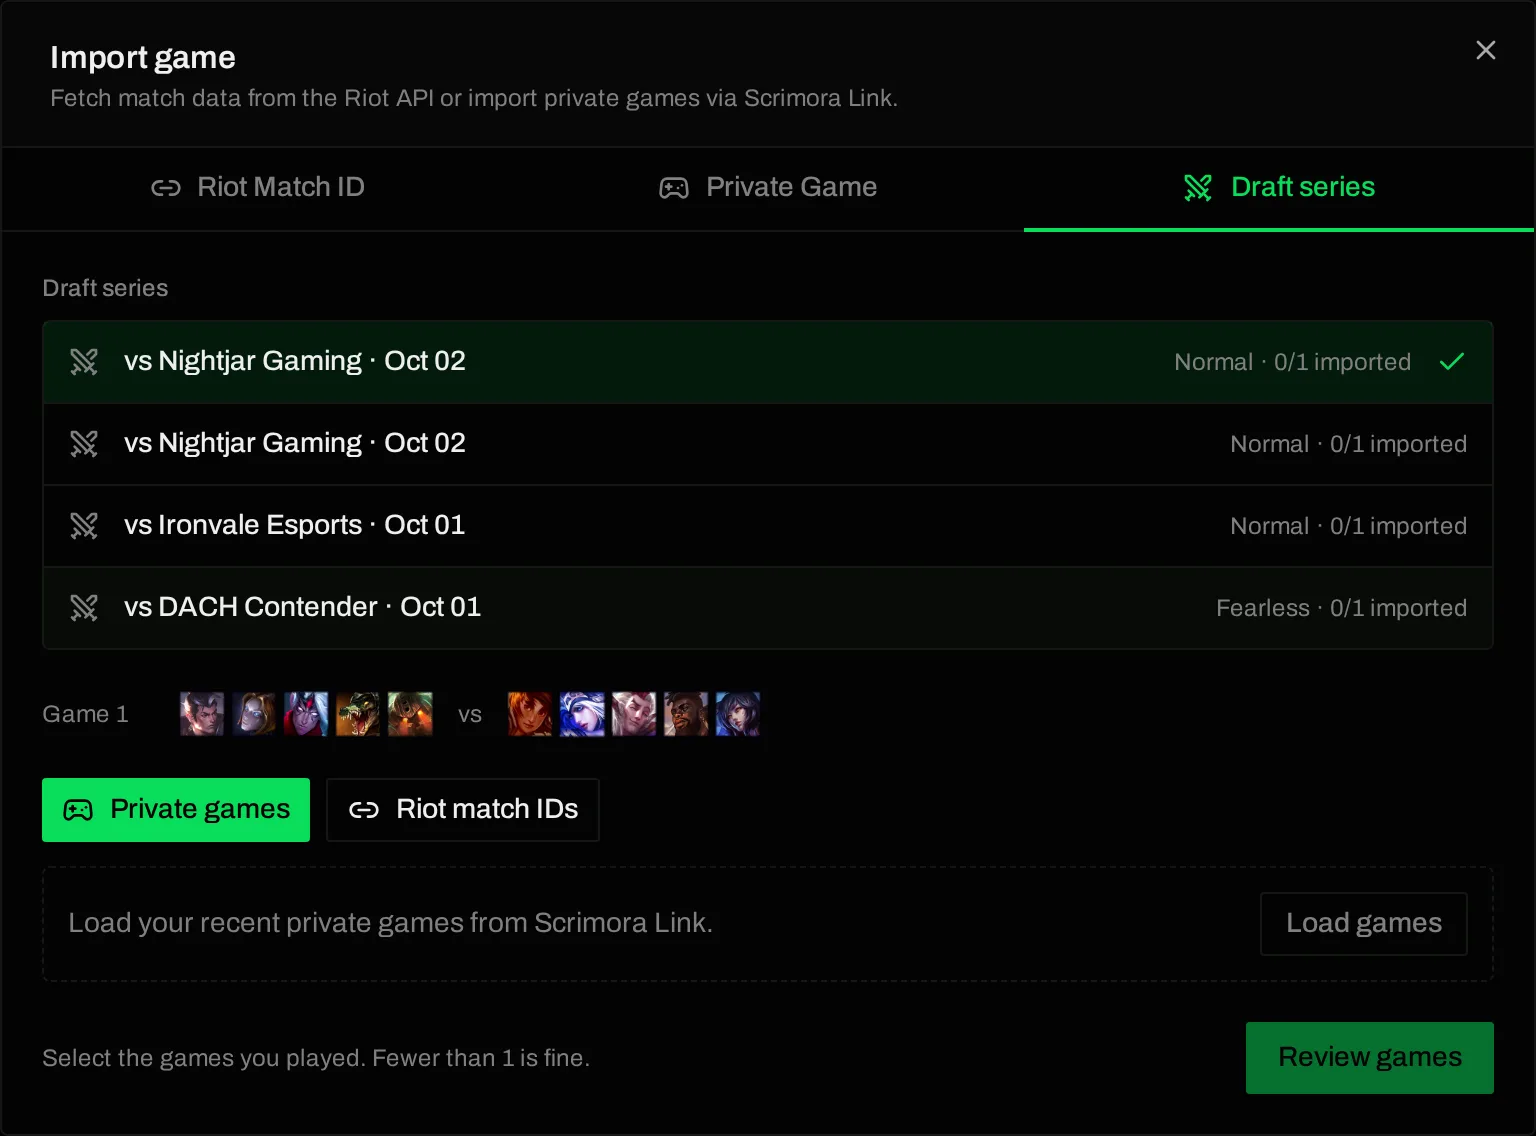This screenshot has height=1136, width=1536.
Task: Click the Draft series section heading above the list
Action: point(105,288)
